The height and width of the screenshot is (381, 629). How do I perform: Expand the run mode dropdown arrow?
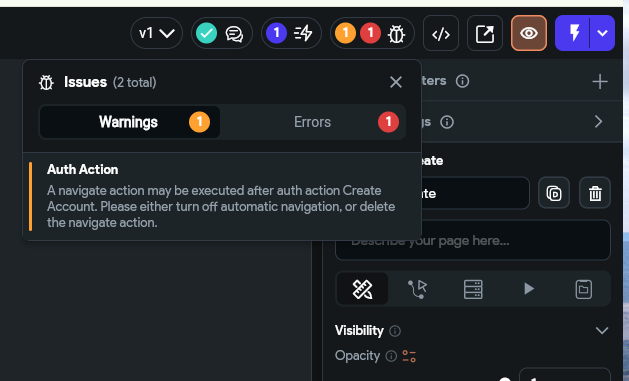[603, 33]
